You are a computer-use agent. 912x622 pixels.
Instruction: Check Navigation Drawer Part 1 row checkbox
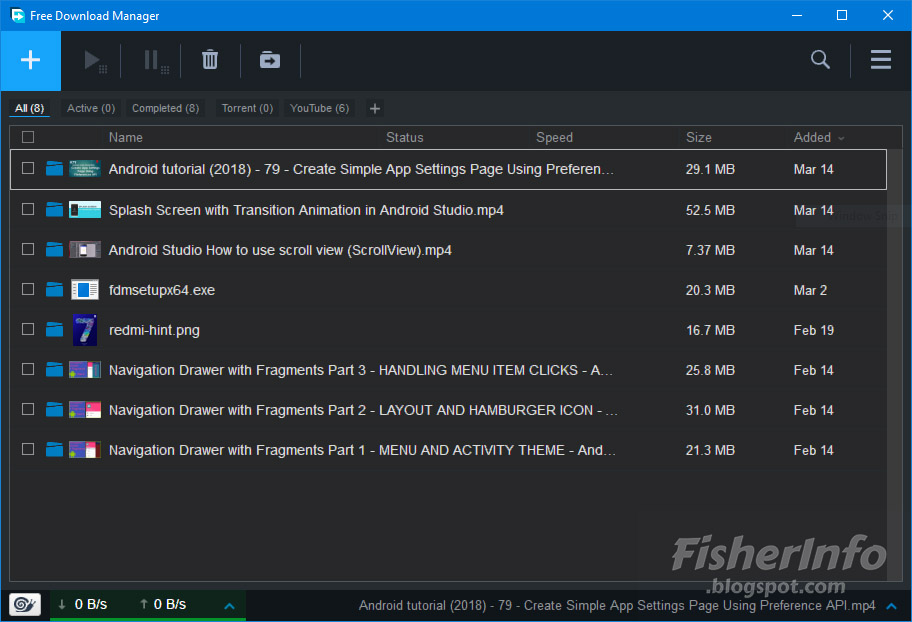pyautogui.click(x=28, y=449)
